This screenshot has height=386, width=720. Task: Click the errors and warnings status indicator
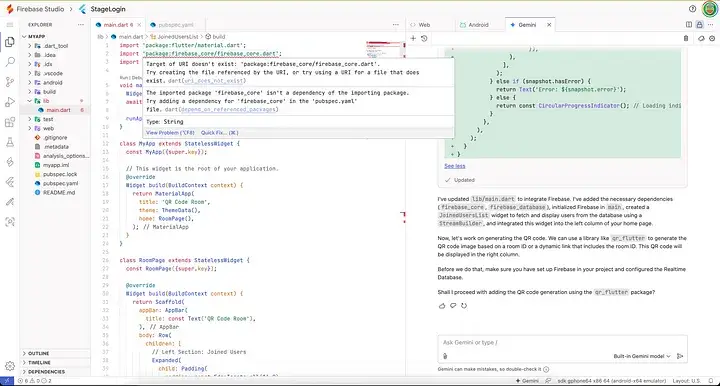click(35, 381)
